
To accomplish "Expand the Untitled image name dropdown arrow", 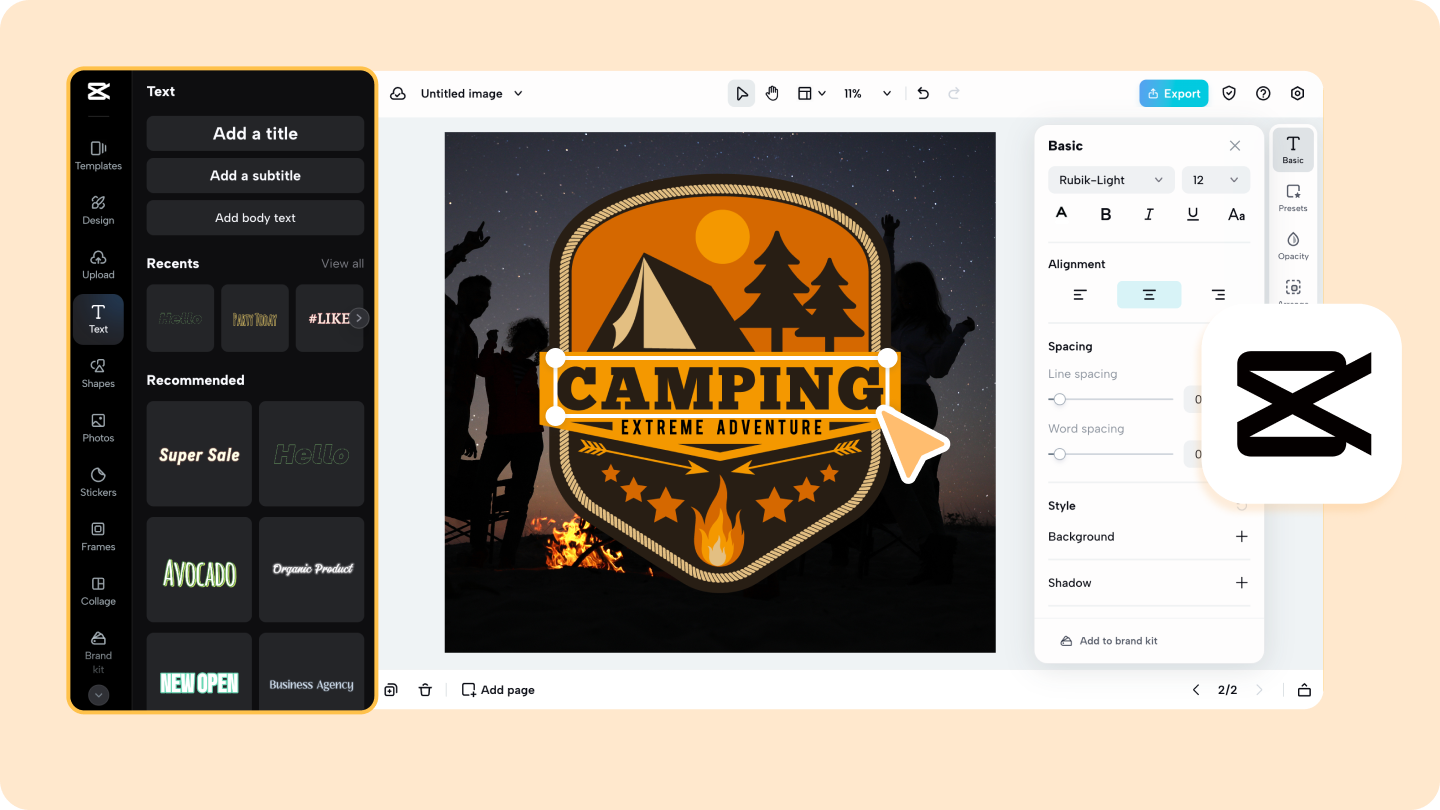I will (518, 93).
